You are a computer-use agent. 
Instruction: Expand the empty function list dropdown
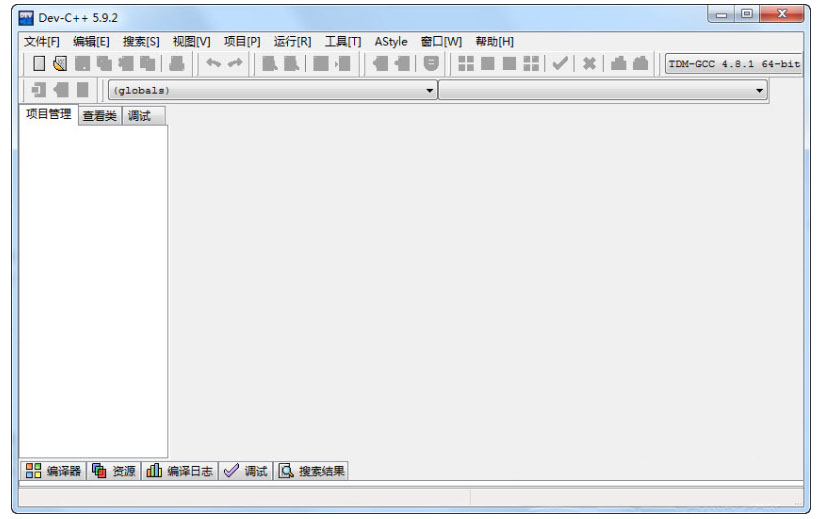click(x=603, y=91)
